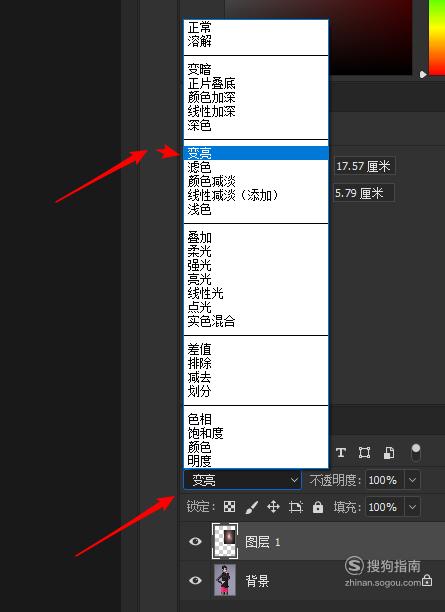Select highlighted 变亮 blend mode
The width and height of the screenshot is (445, 612).
(256, 153)
